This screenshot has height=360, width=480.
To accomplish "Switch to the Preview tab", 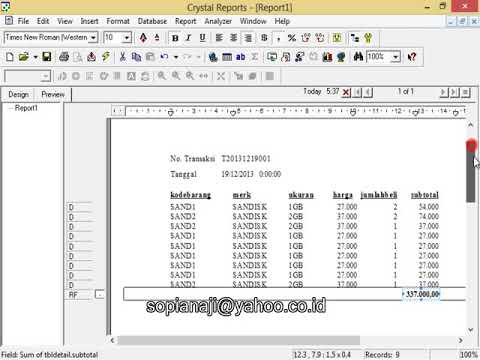I will 53,95.
